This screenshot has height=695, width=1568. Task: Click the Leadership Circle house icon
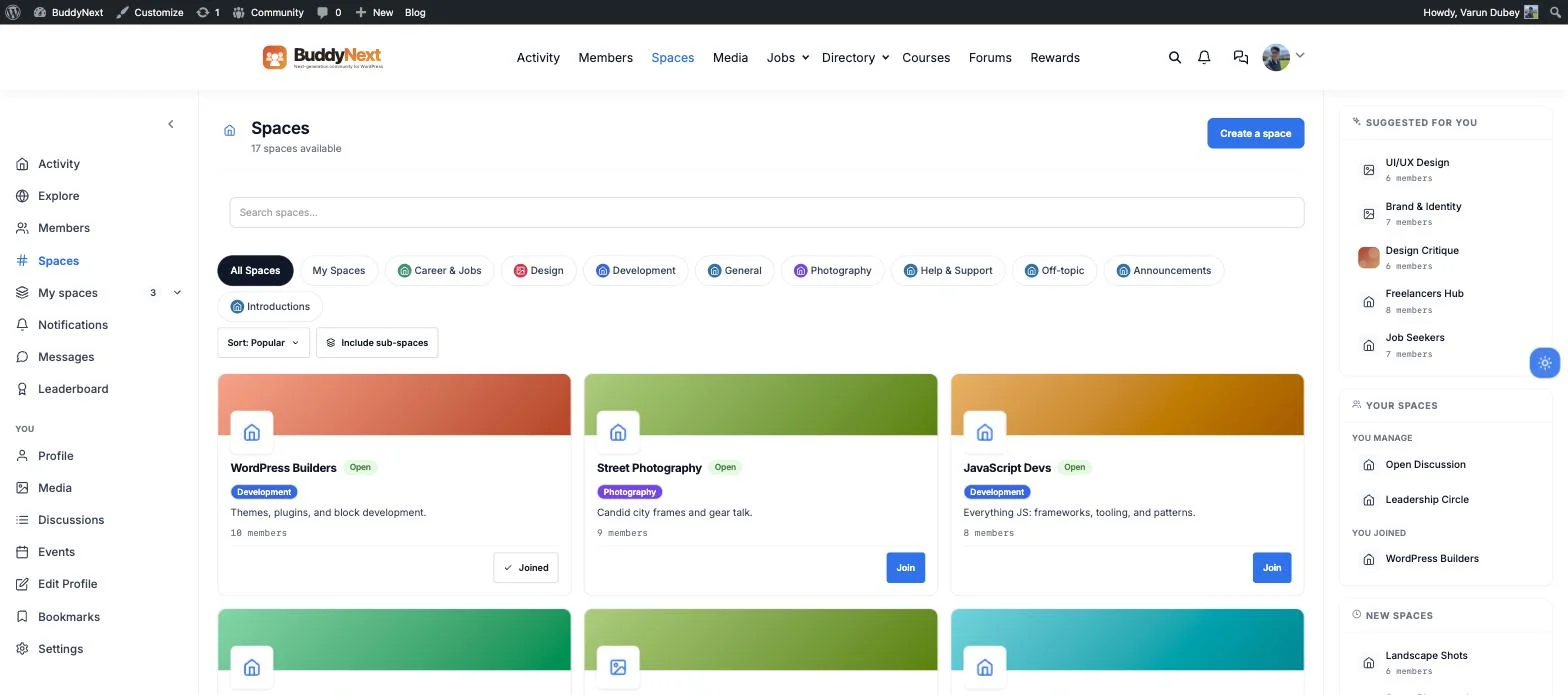click(1369, 500)
